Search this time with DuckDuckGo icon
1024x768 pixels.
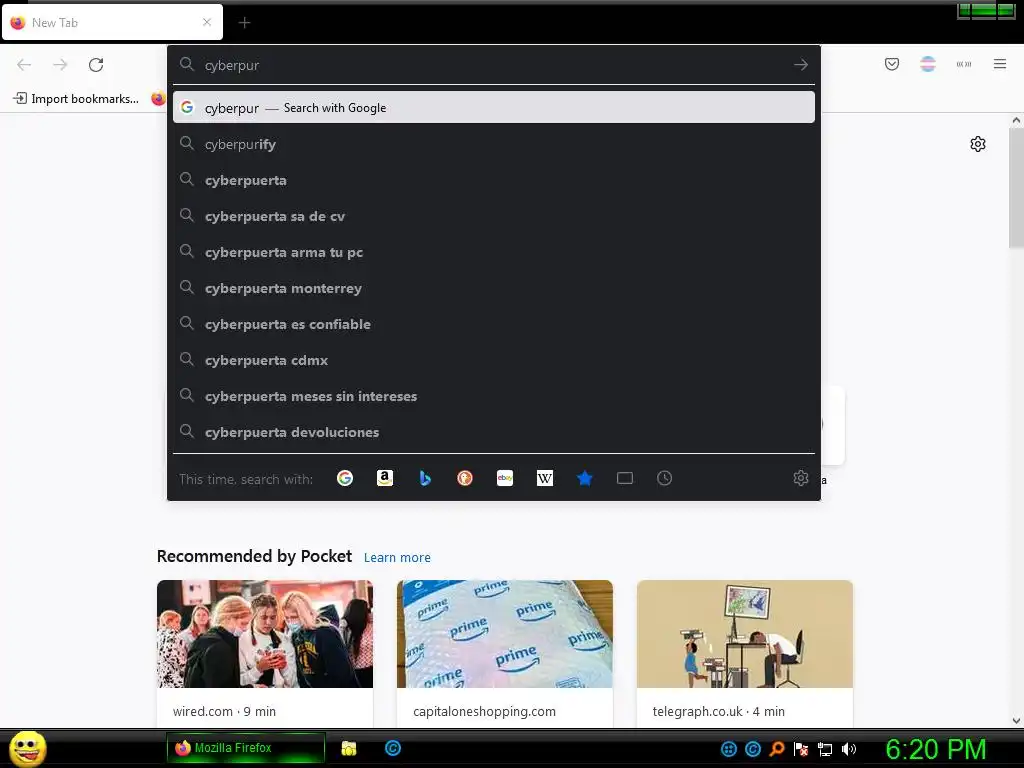tap(465, 478)
